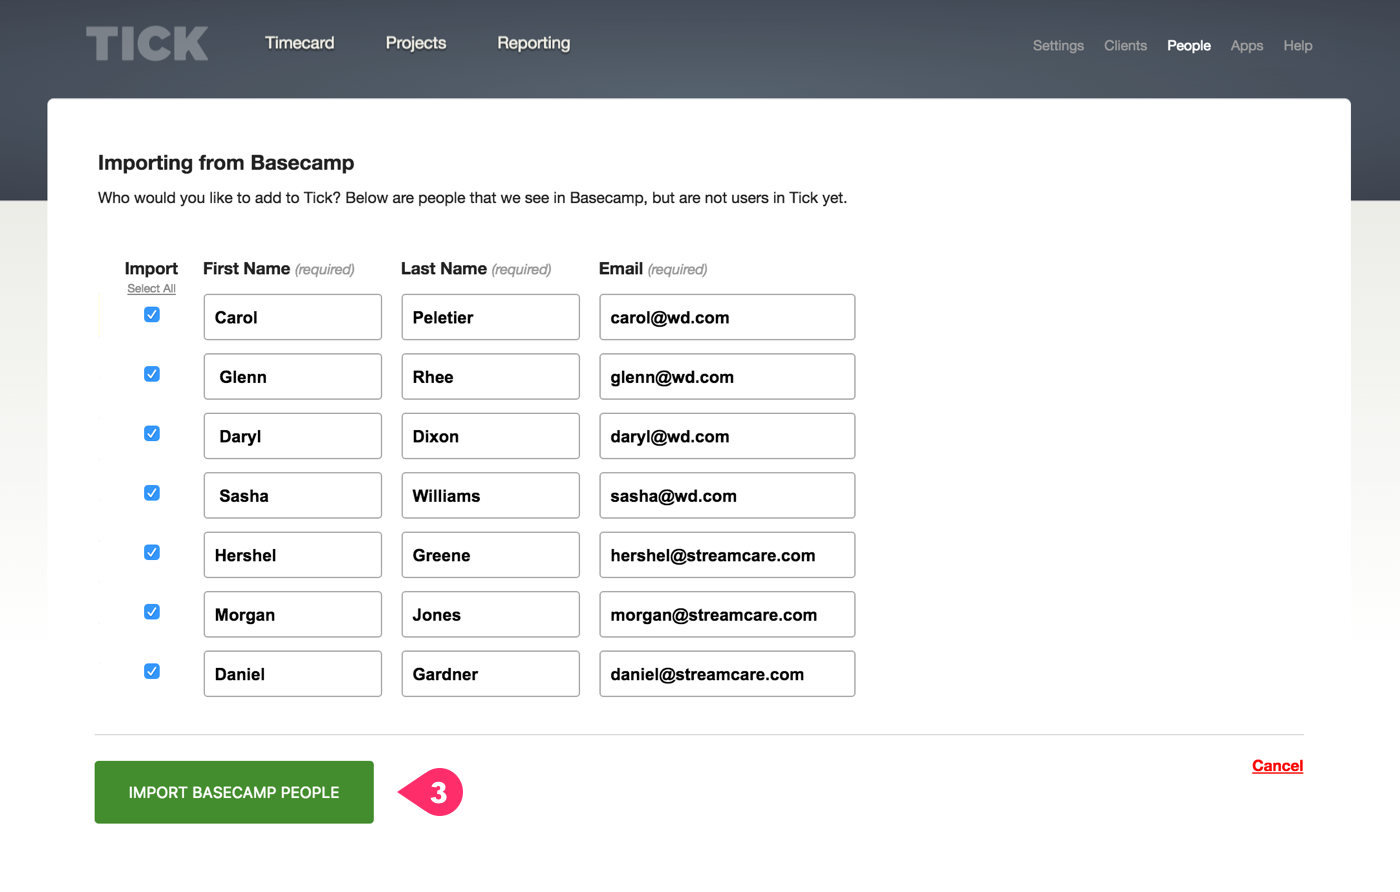Uncheck Carol Peletier's import checkbox
The height and width of the screenshot is (892, 1400).
tap(151, 313)
